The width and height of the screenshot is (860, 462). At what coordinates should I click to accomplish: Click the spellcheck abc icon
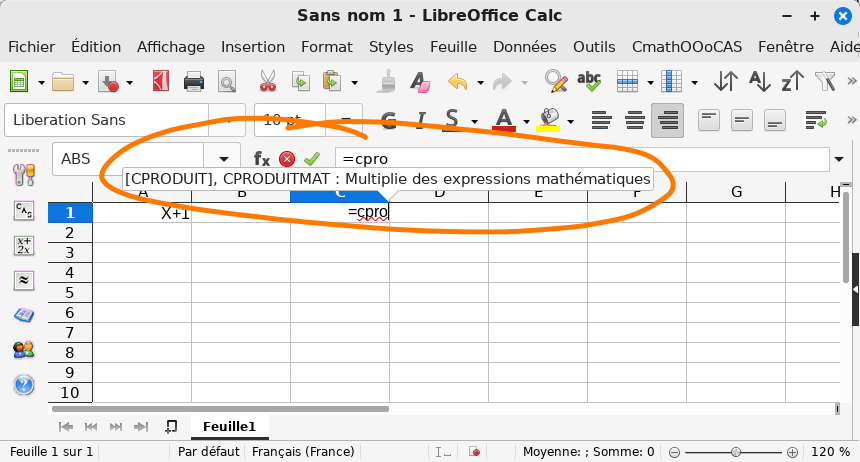click(590, 82)
